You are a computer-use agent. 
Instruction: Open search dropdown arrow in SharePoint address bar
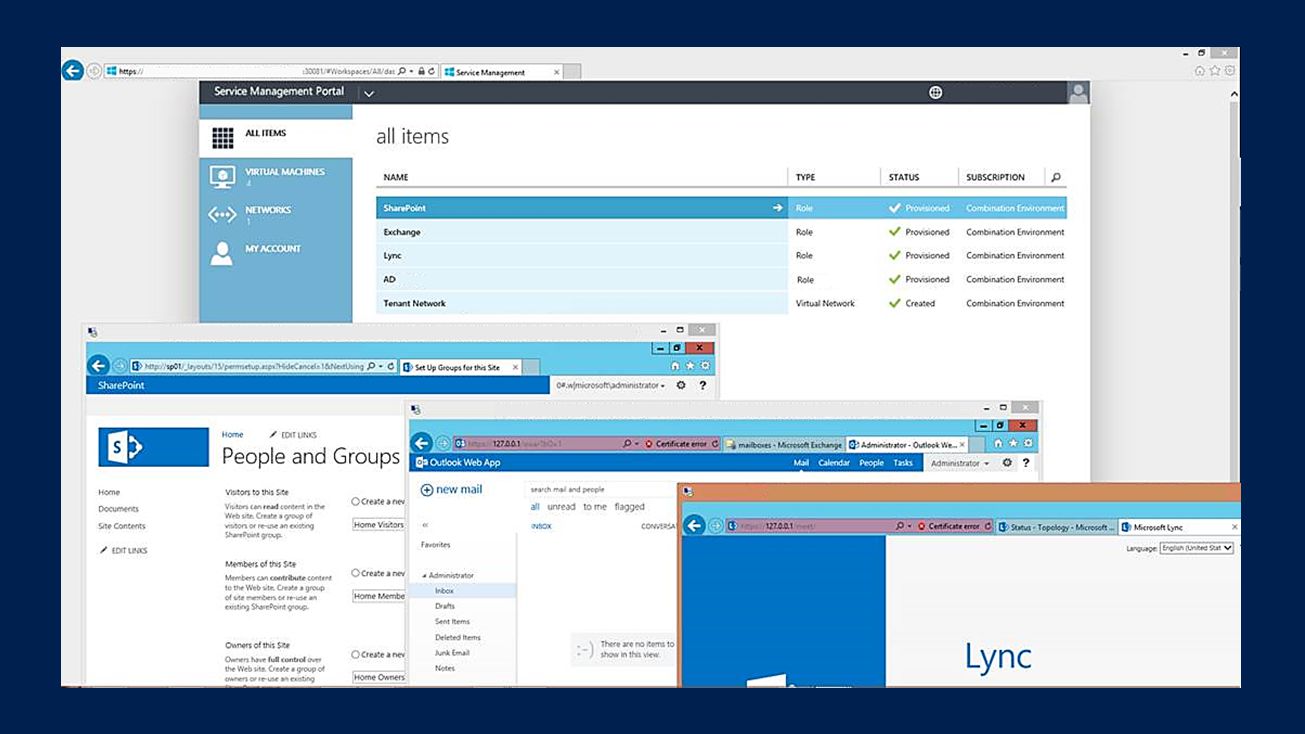(380, 367)
